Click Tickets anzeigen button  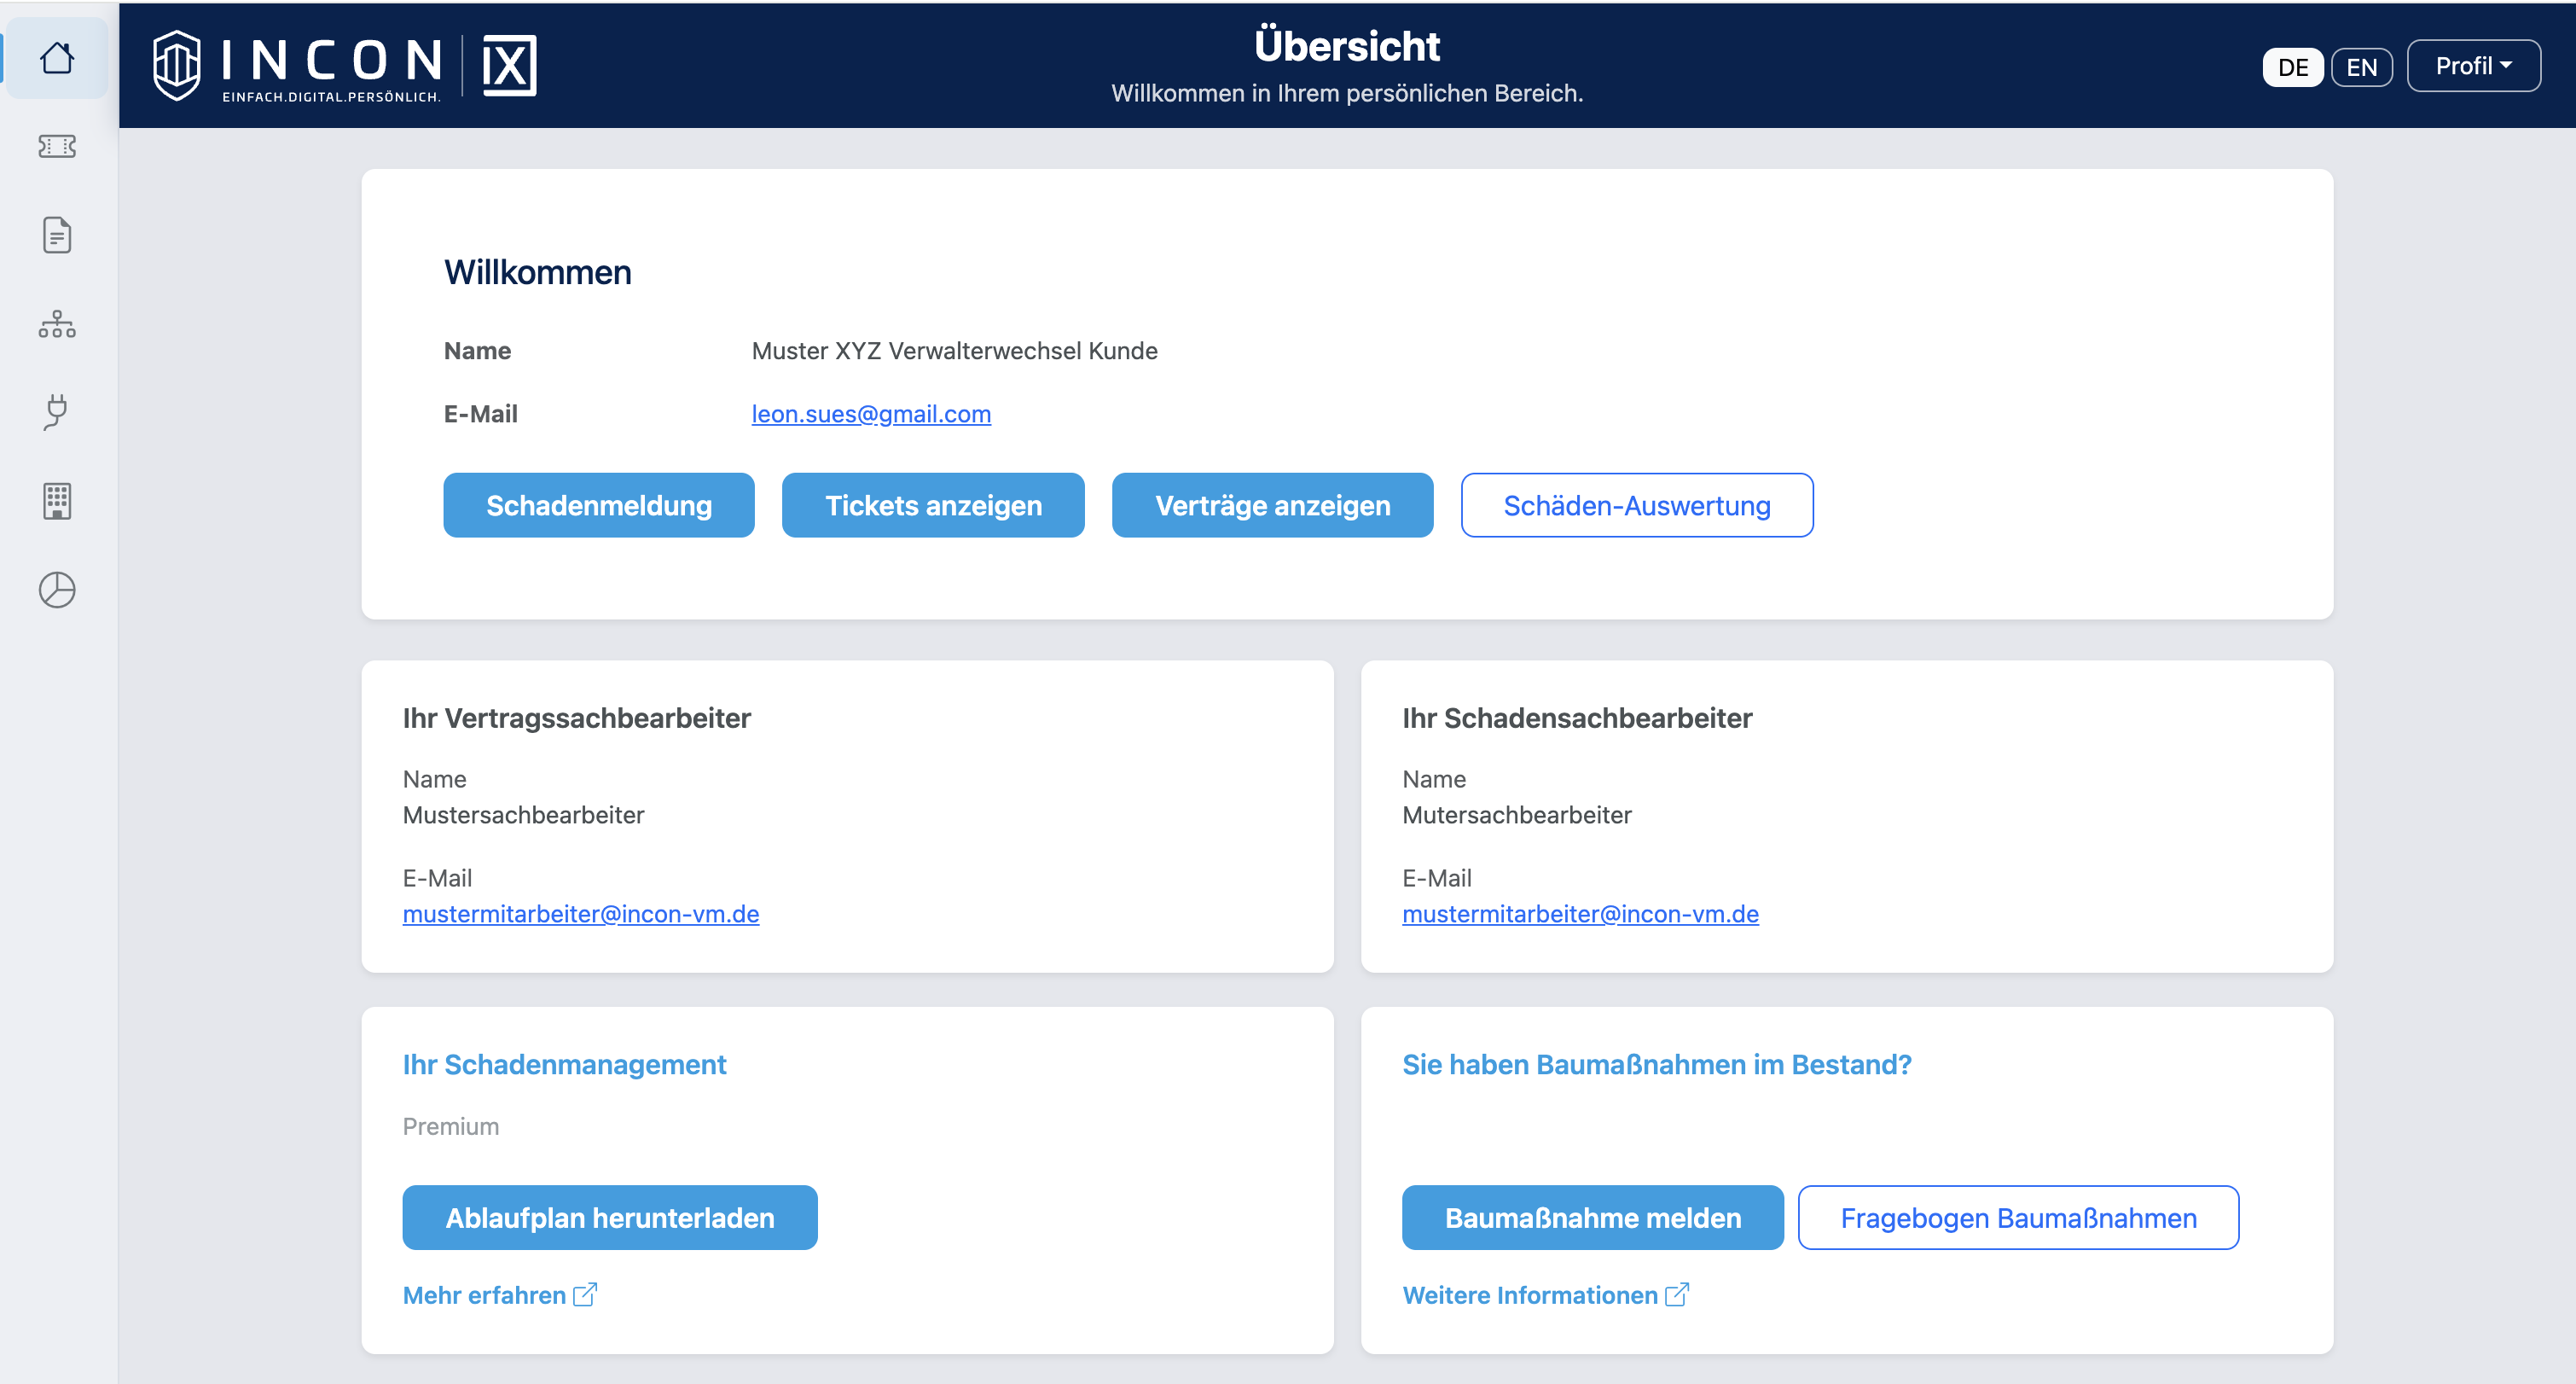(933, 506)
